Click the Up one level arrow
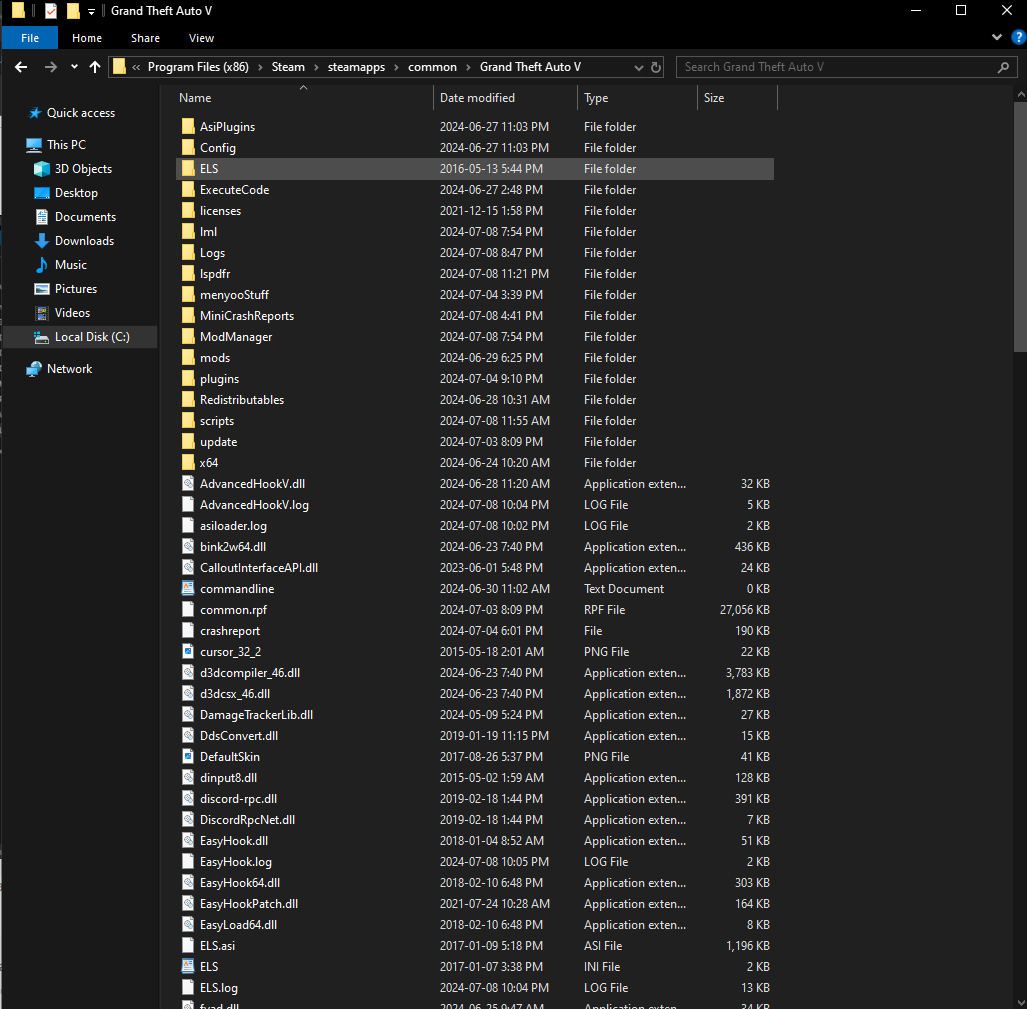This screenshot has width=1027, height=1009. (x=95, y=67)
